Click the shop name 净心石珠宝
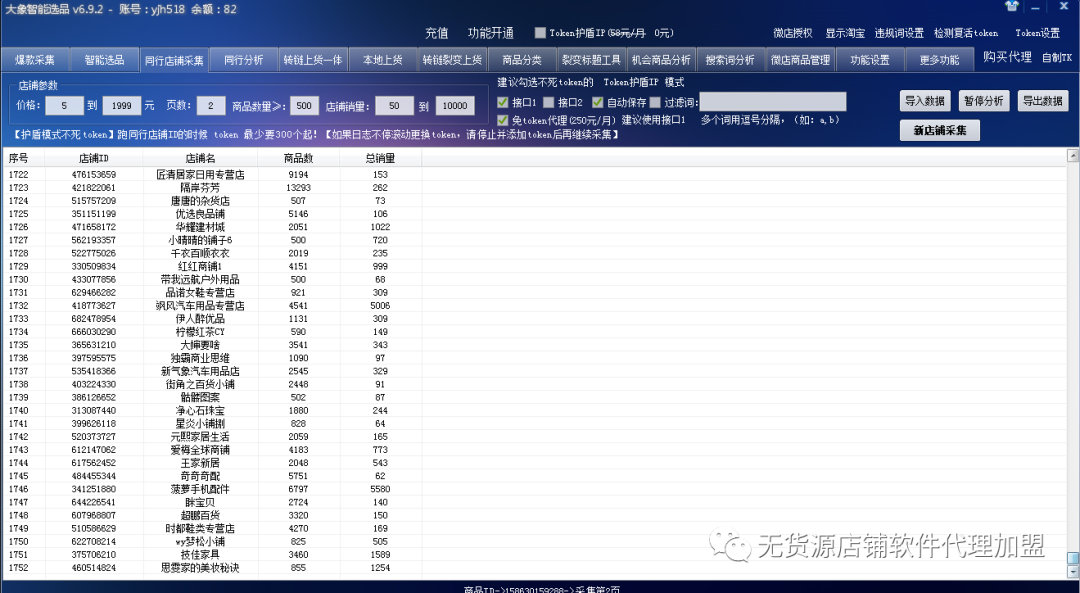 200,410
